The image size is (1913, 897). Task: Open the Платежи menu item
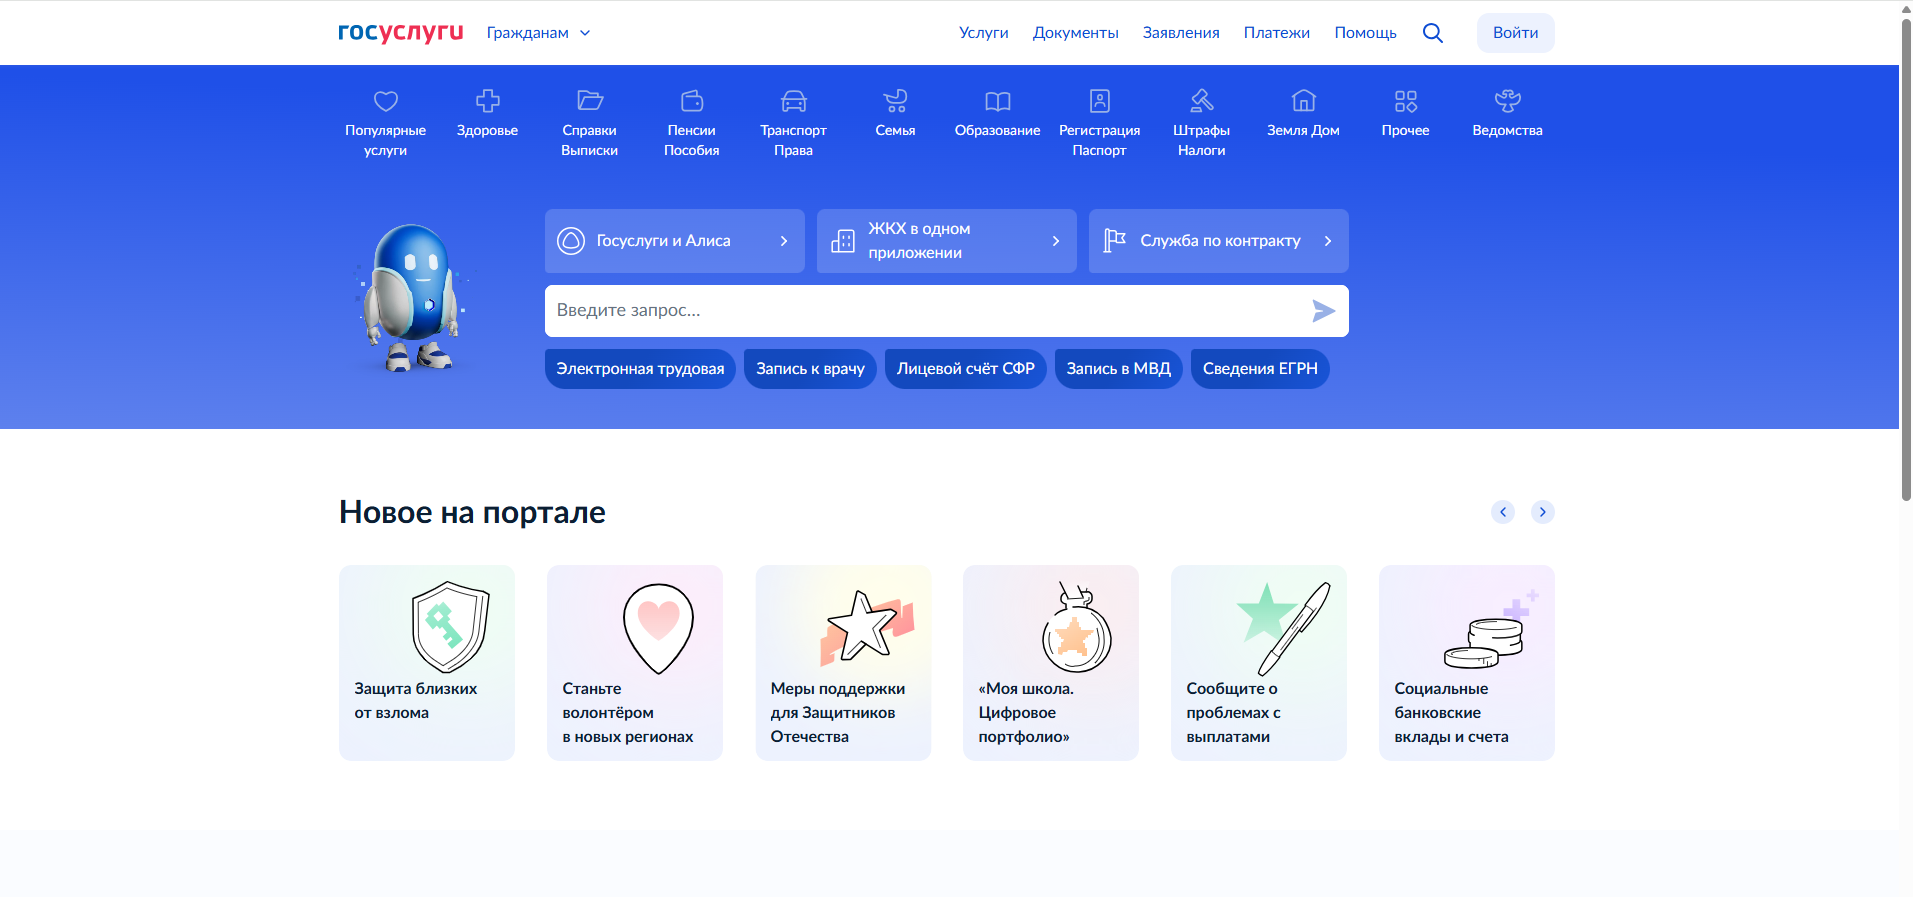[1277, 33]
